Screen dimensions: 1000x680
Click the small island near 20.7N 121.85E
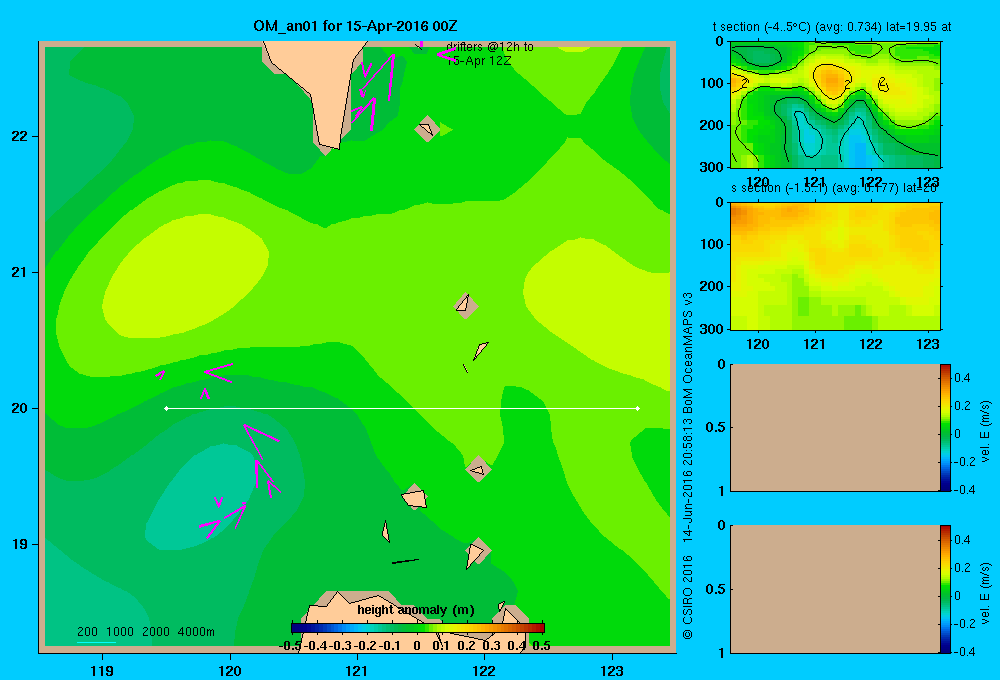(x=466, y=306)
